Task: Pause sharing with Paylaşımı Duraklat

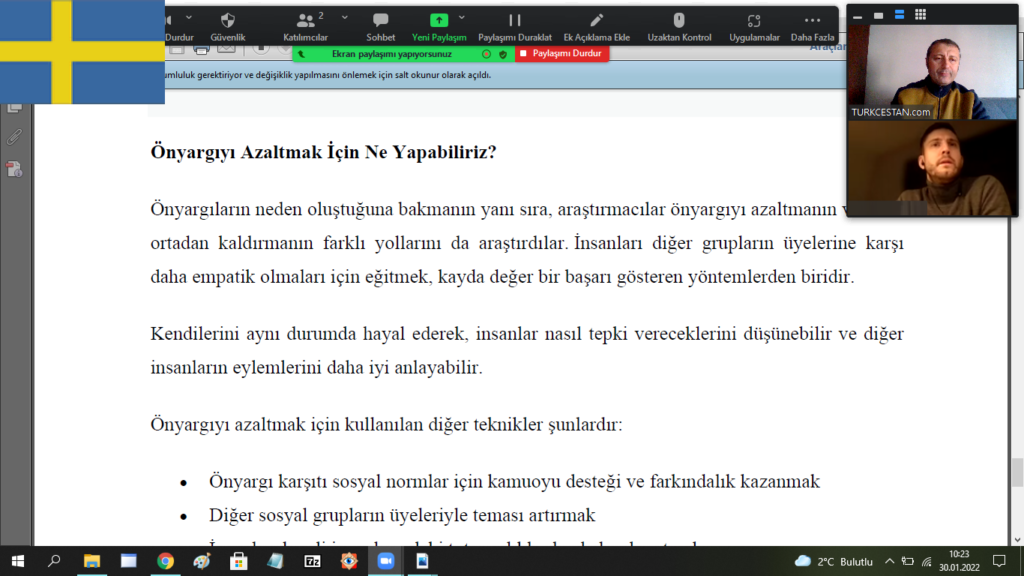Action: pos(515,27)
